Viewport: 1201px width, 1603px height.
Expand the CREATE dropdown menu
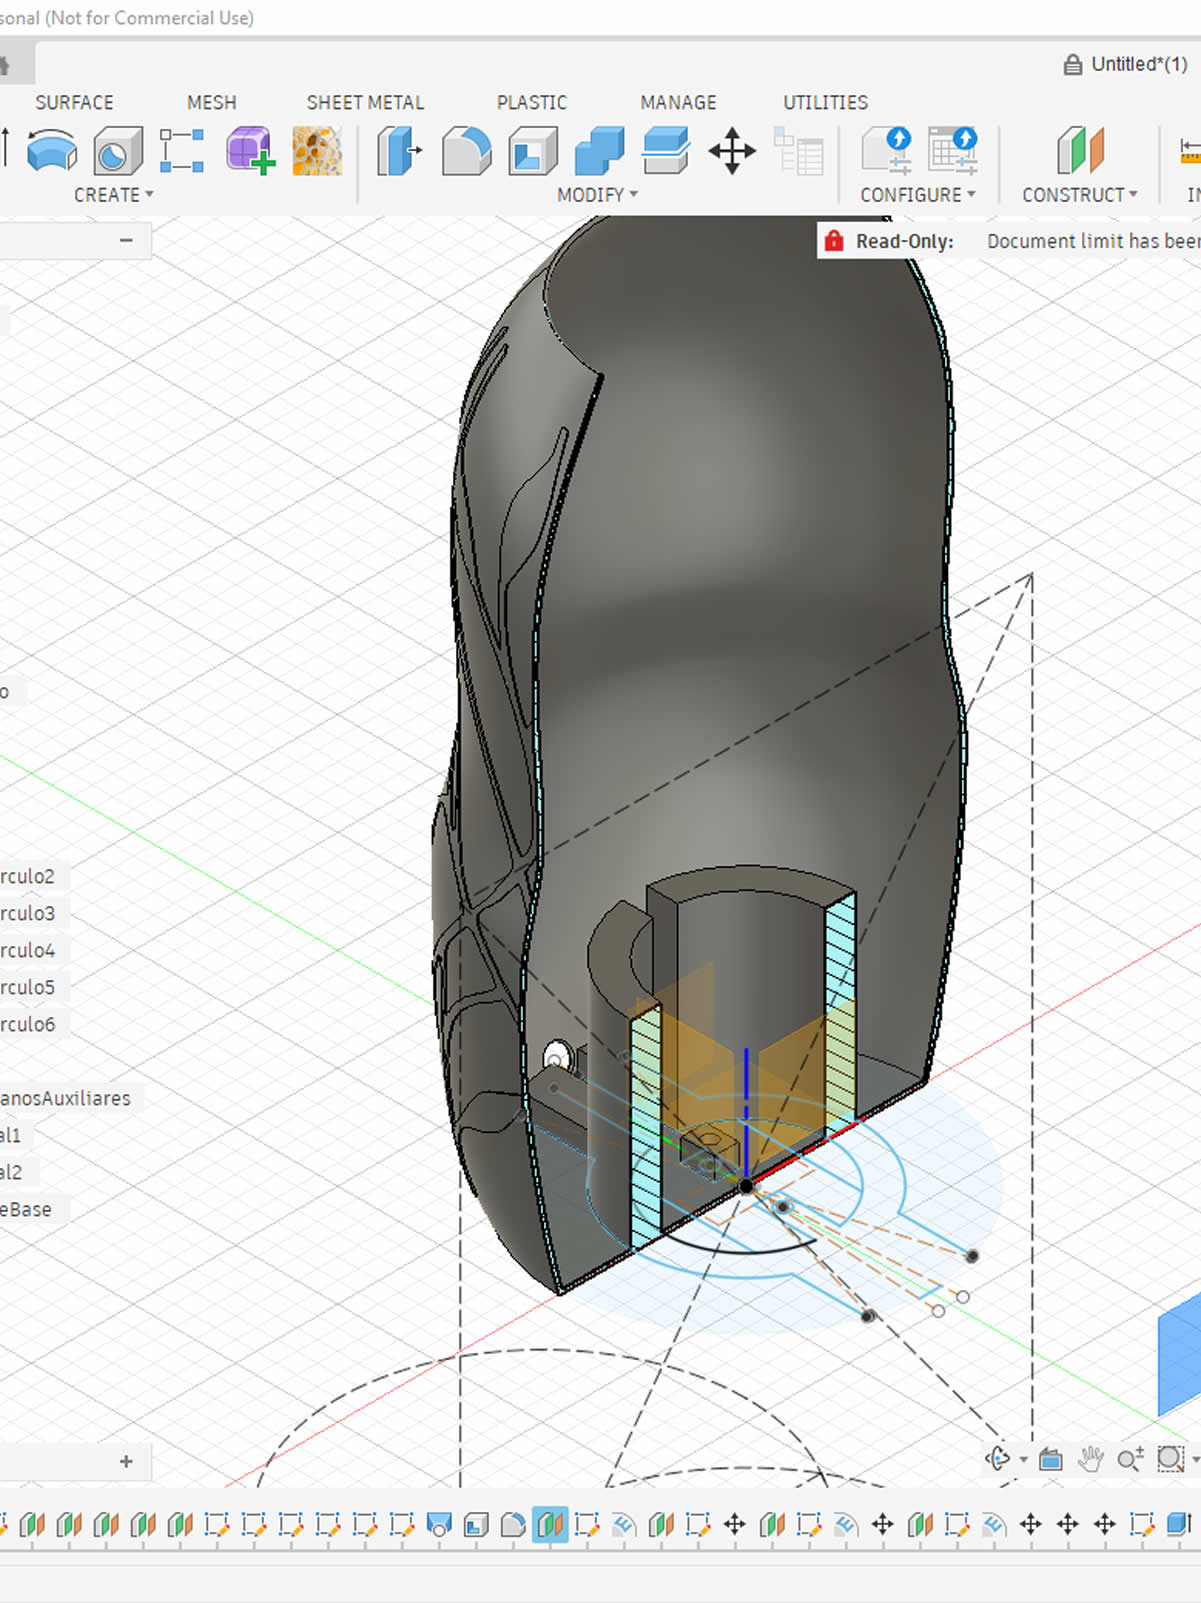113,195
